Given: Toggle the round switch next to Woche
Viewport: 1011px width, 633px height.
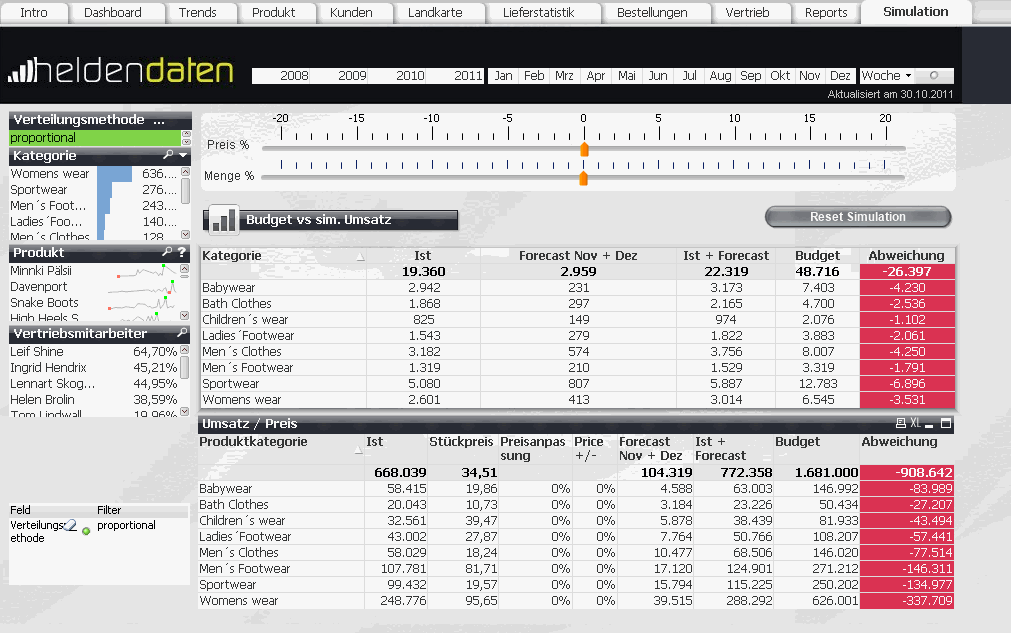Looking at the screenshot, I should pyautogui.click(x=934, y=75).
